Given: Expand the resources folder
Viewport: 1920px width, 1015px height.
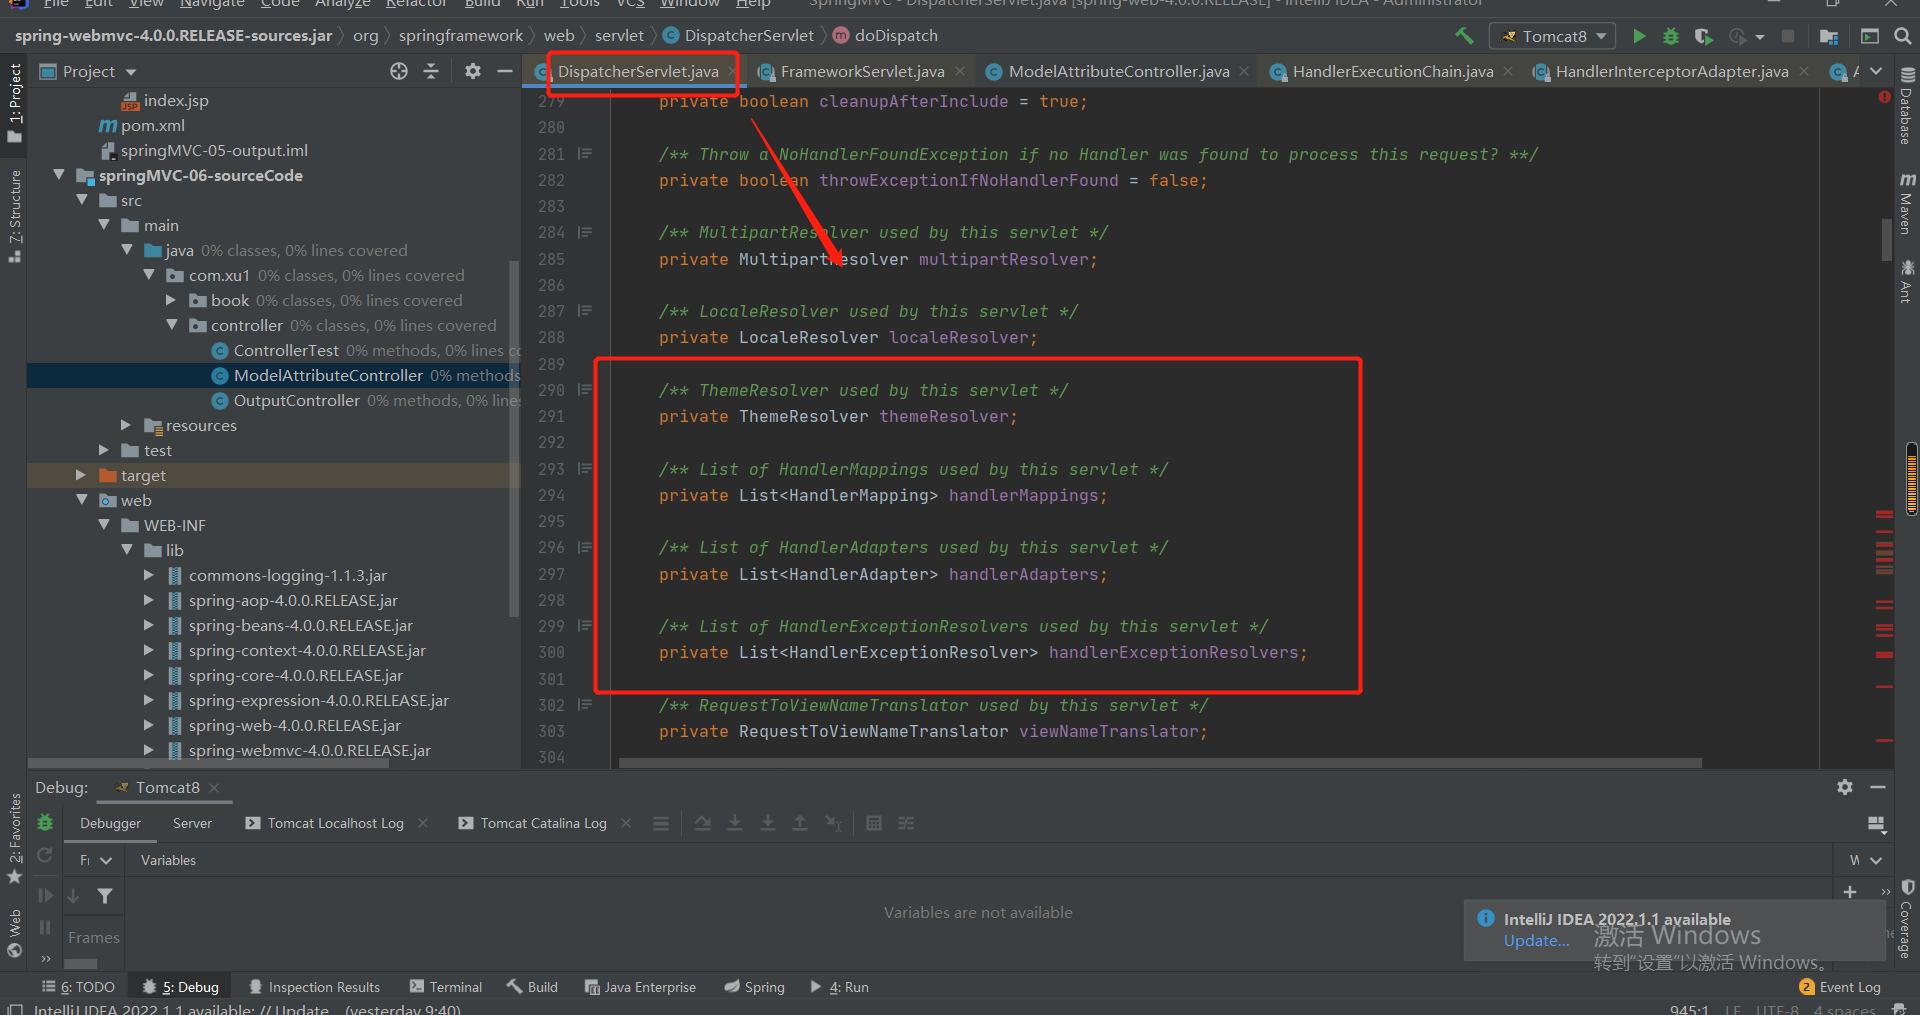Looking at the screenshot, I should point(126,425).
